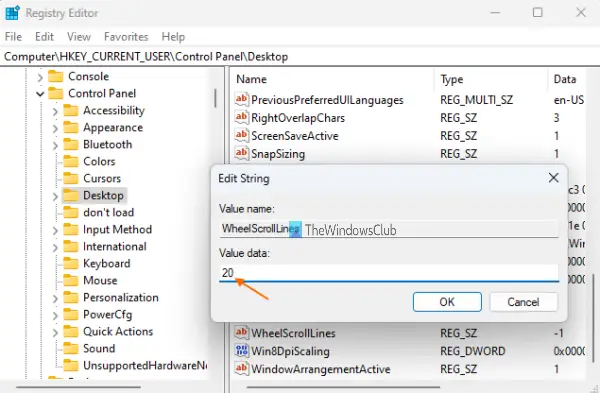600x393 pixels.
Task: Select the Win8DpiScaling DWORD value icon
Action: 241,351
